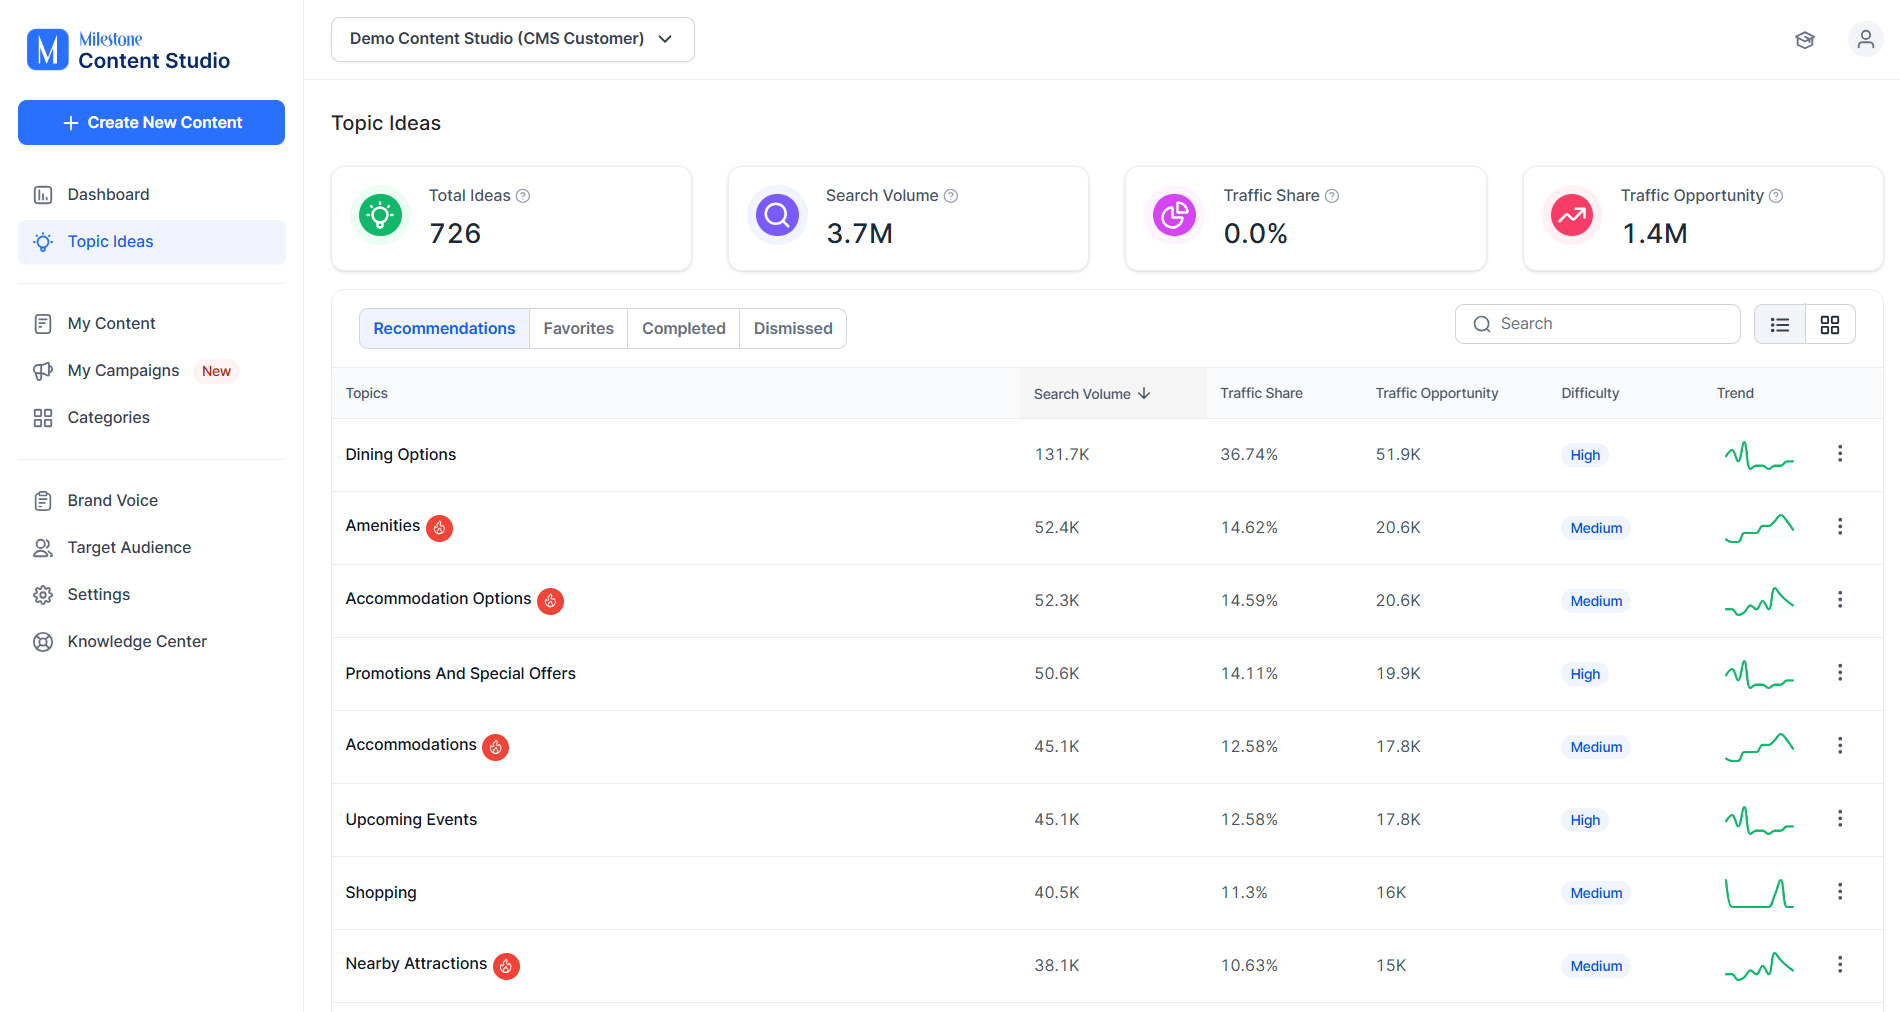Click the Total Ideas info icon
Image resolution: width=1900 pixels, height=1012 pixels.
(x=523, y=196)
